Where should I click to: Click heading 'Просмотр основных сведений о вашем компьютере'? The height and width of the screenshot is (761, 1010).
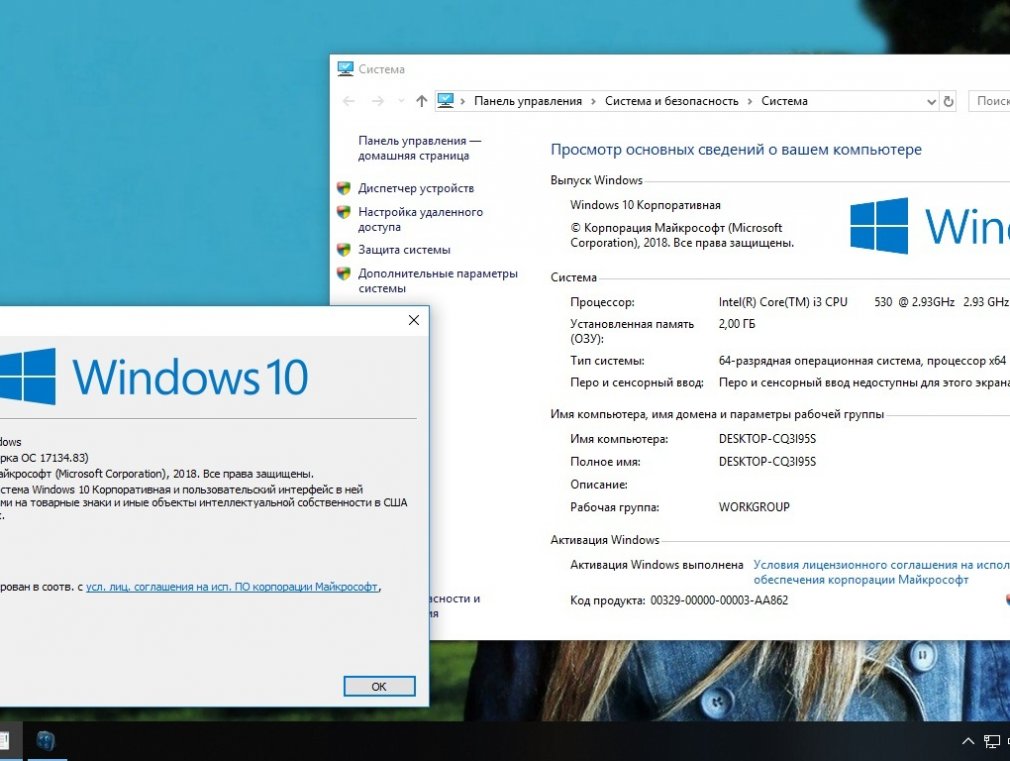[x=736, y=149]
